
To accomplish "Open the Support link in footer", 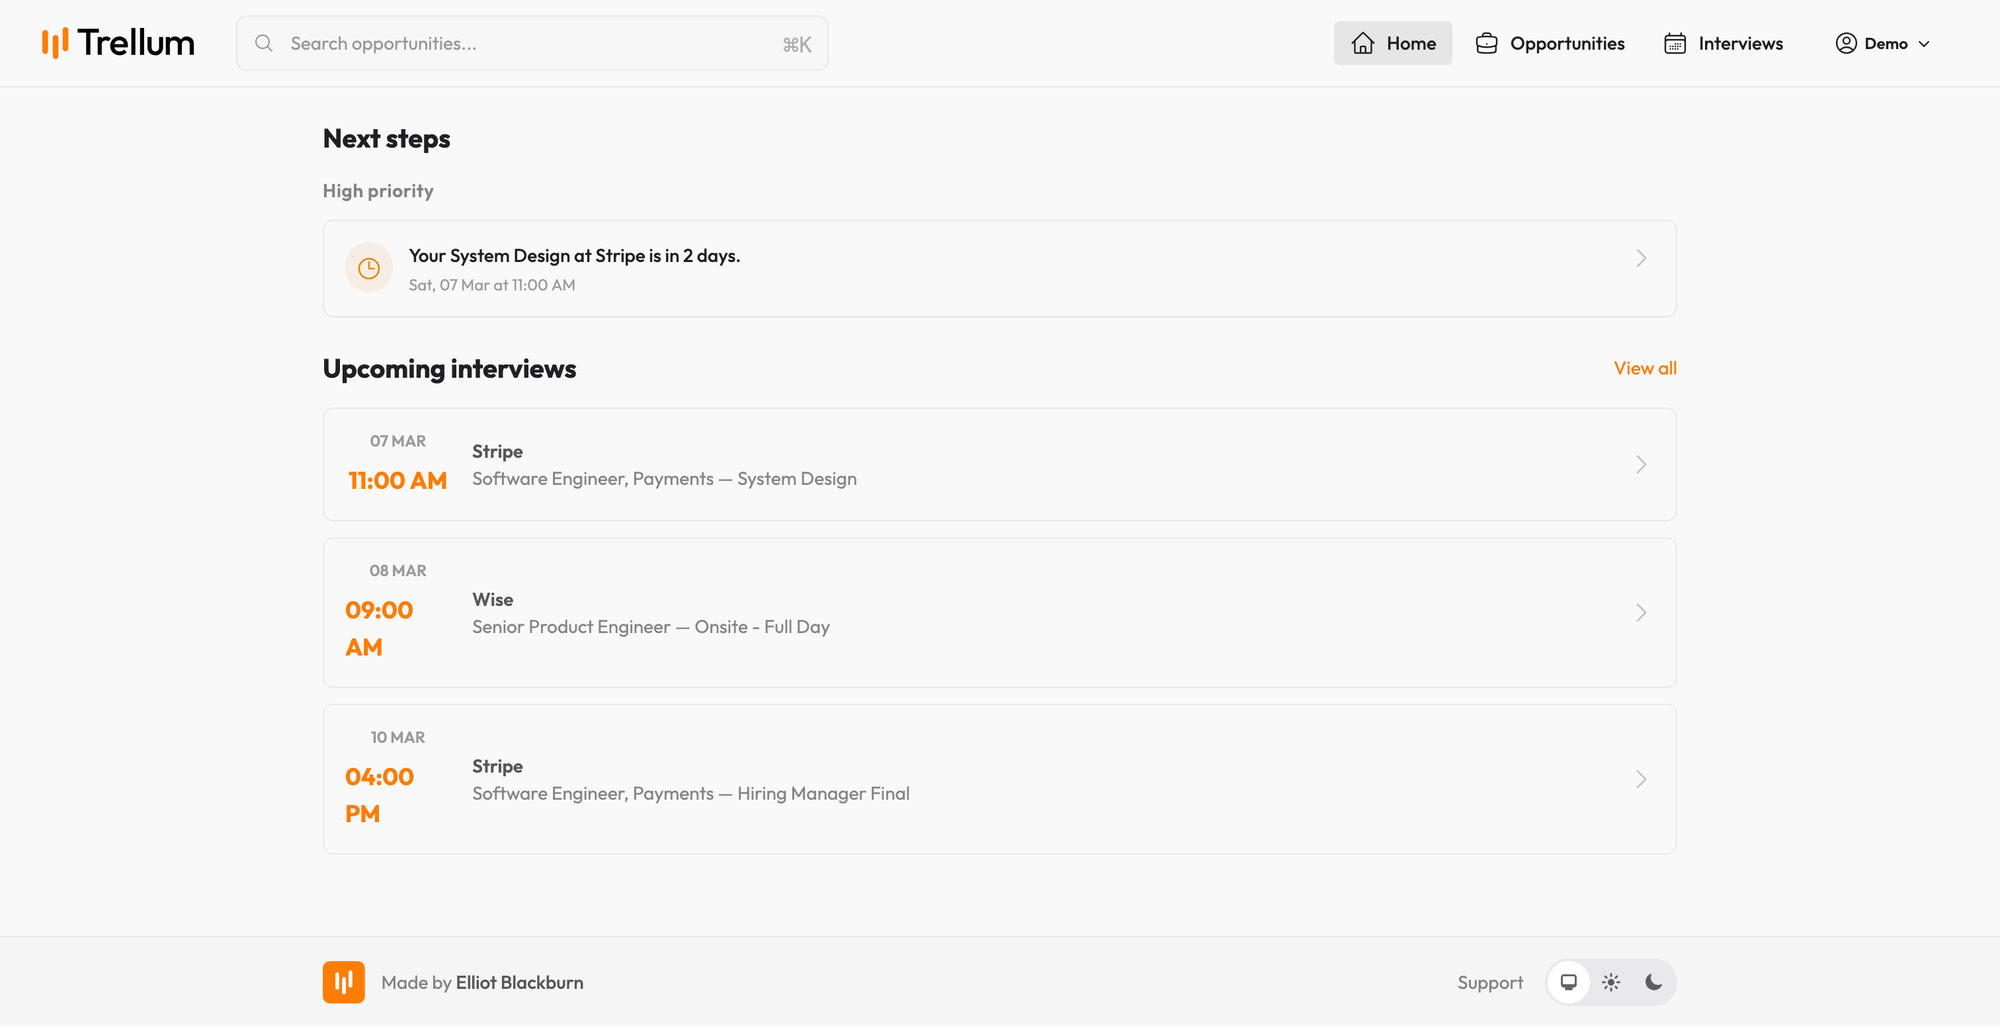I will click(1490, 982).
